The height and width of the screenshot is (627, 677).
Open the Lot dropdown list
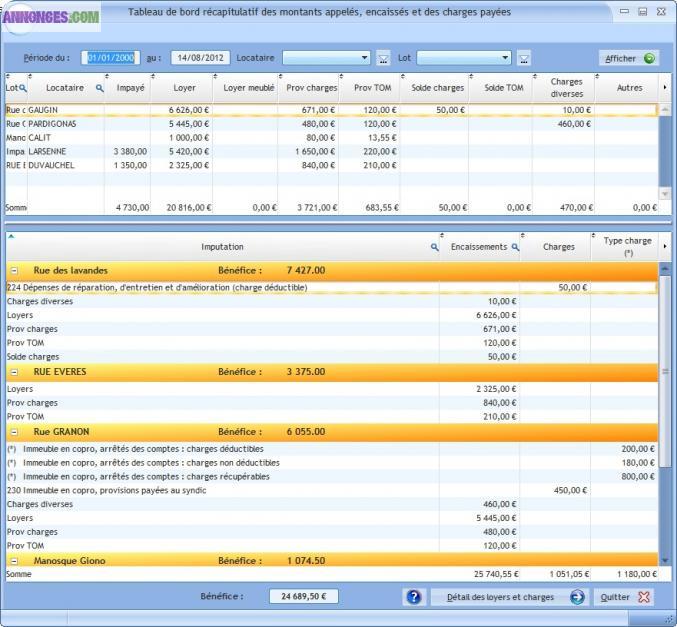click(506, 58)
